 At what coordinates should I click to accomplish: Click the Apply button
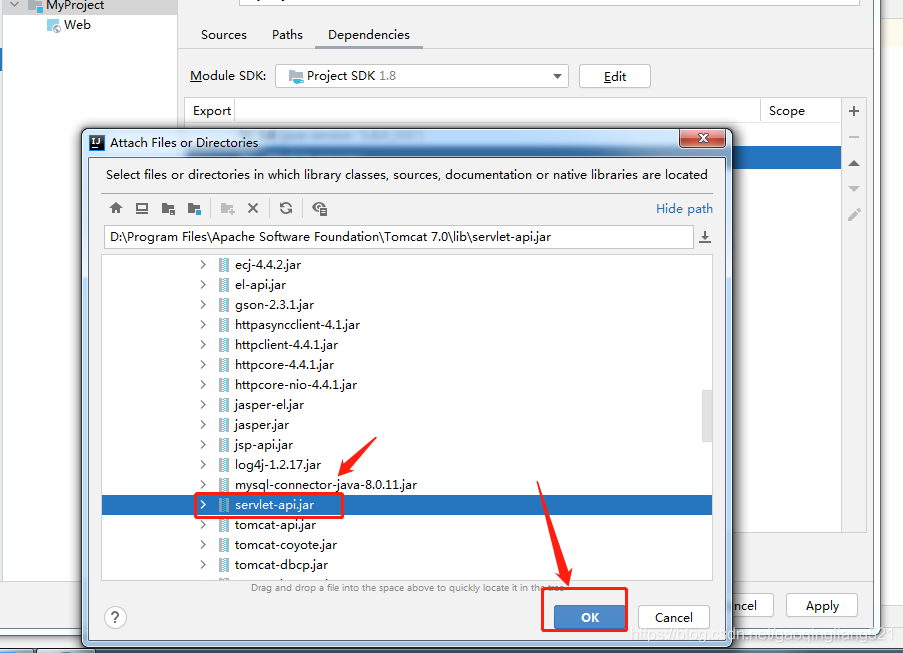pos(821,605)
